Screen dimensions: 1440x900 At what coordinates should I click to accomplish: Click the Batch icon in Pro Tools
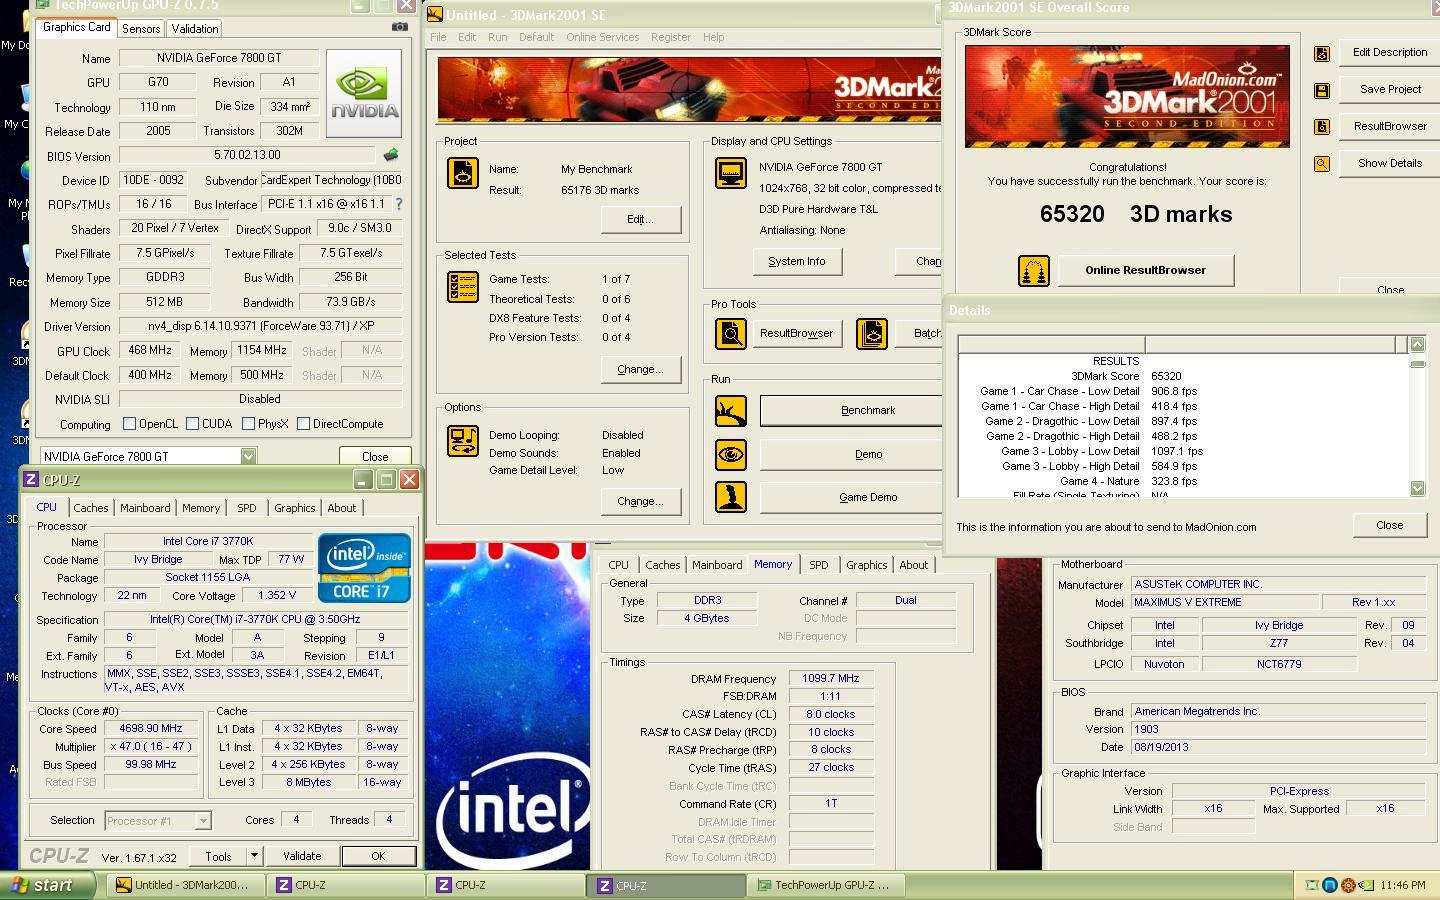[x=872, y=334]
